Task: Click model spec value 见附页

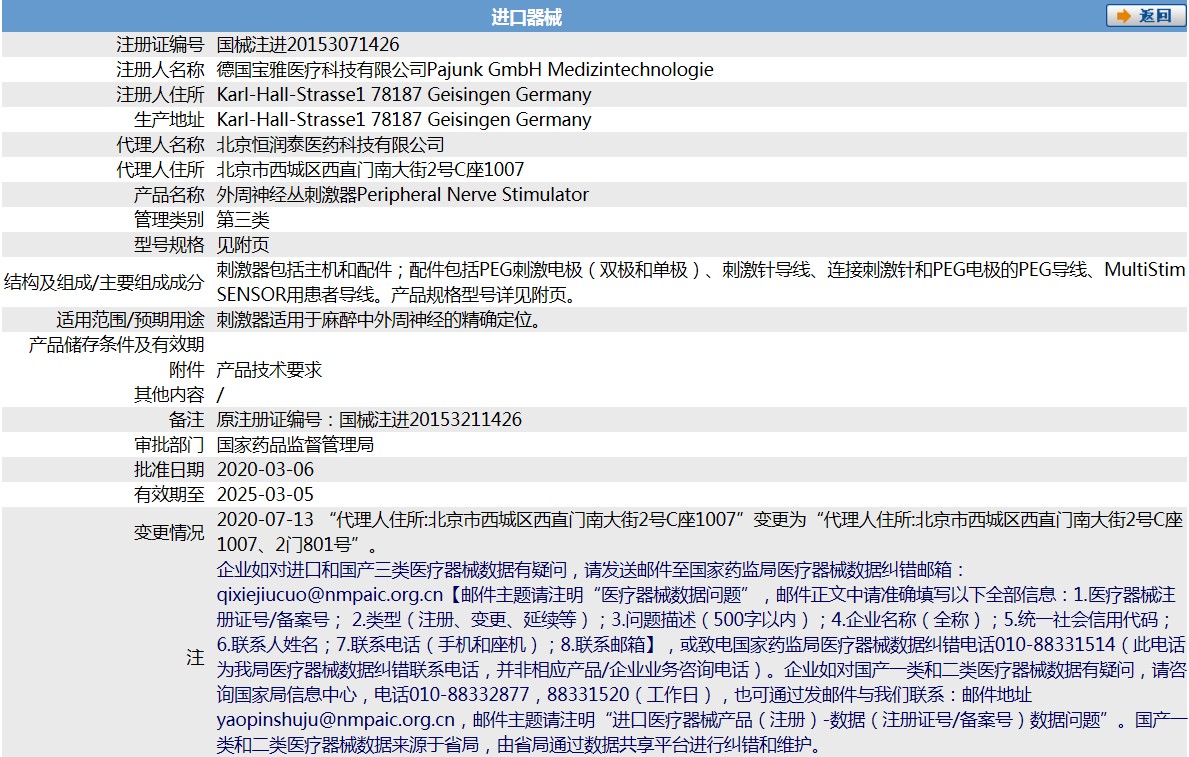Action: coord(243,245)
